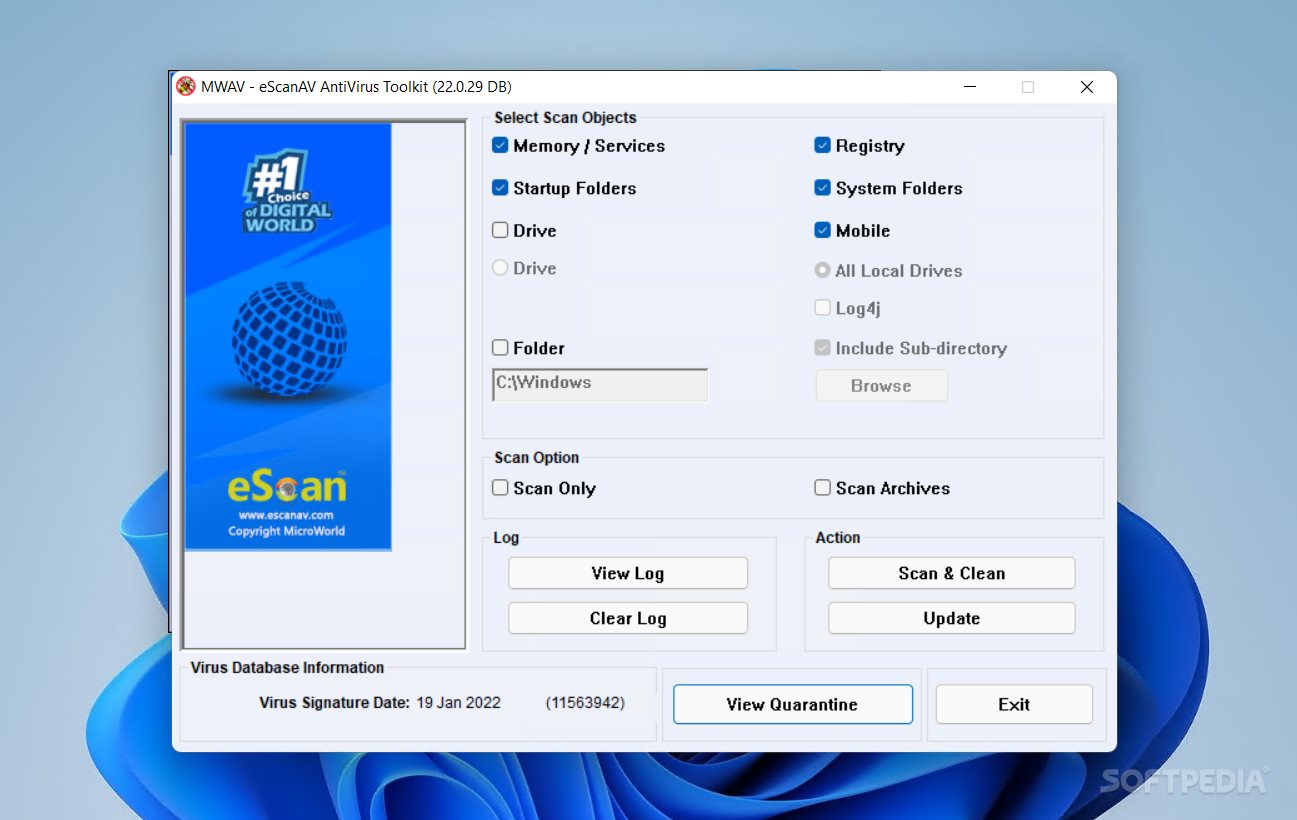Click the Update button

[952, 618]
